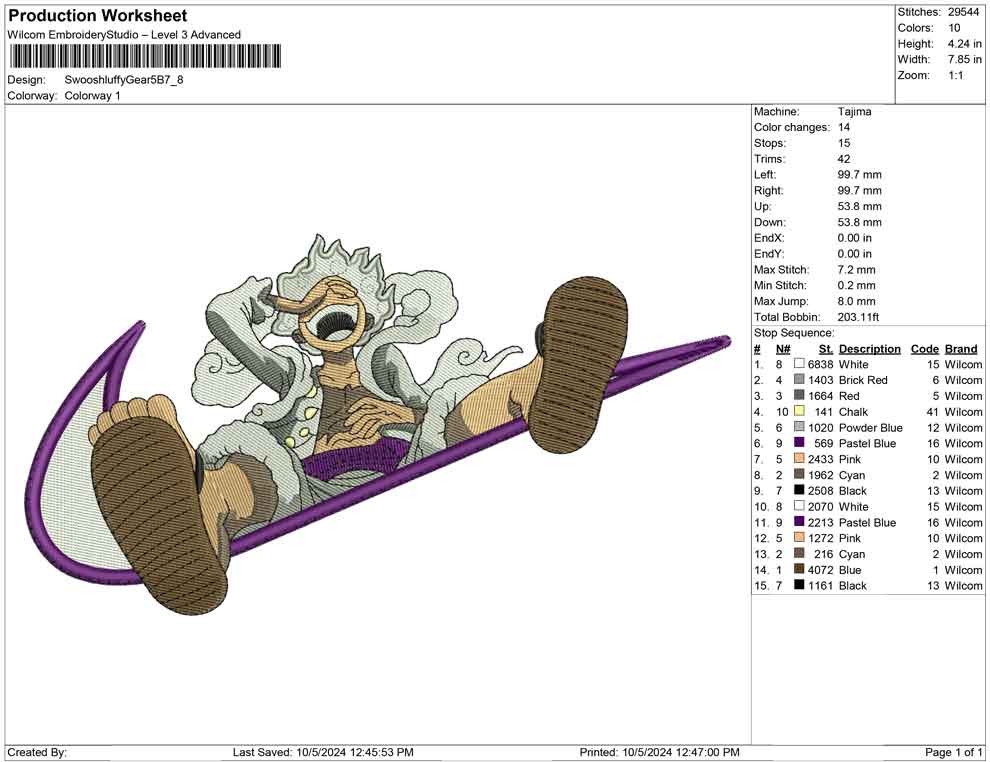Click the White swatch beside stitch count 6838
Image resolution: width=990 pixels, height=762 pixels.
(799, 364)
